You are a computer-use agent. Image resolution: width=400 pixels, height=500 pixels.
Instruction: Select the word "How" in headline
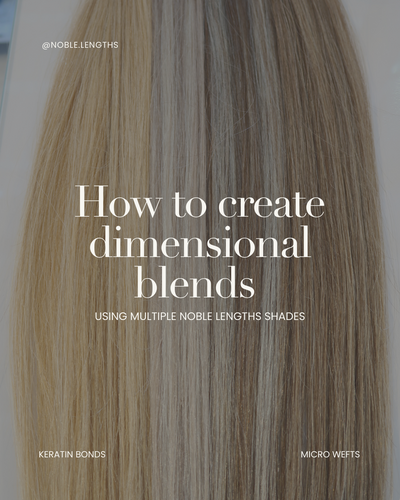coord(119,202)
